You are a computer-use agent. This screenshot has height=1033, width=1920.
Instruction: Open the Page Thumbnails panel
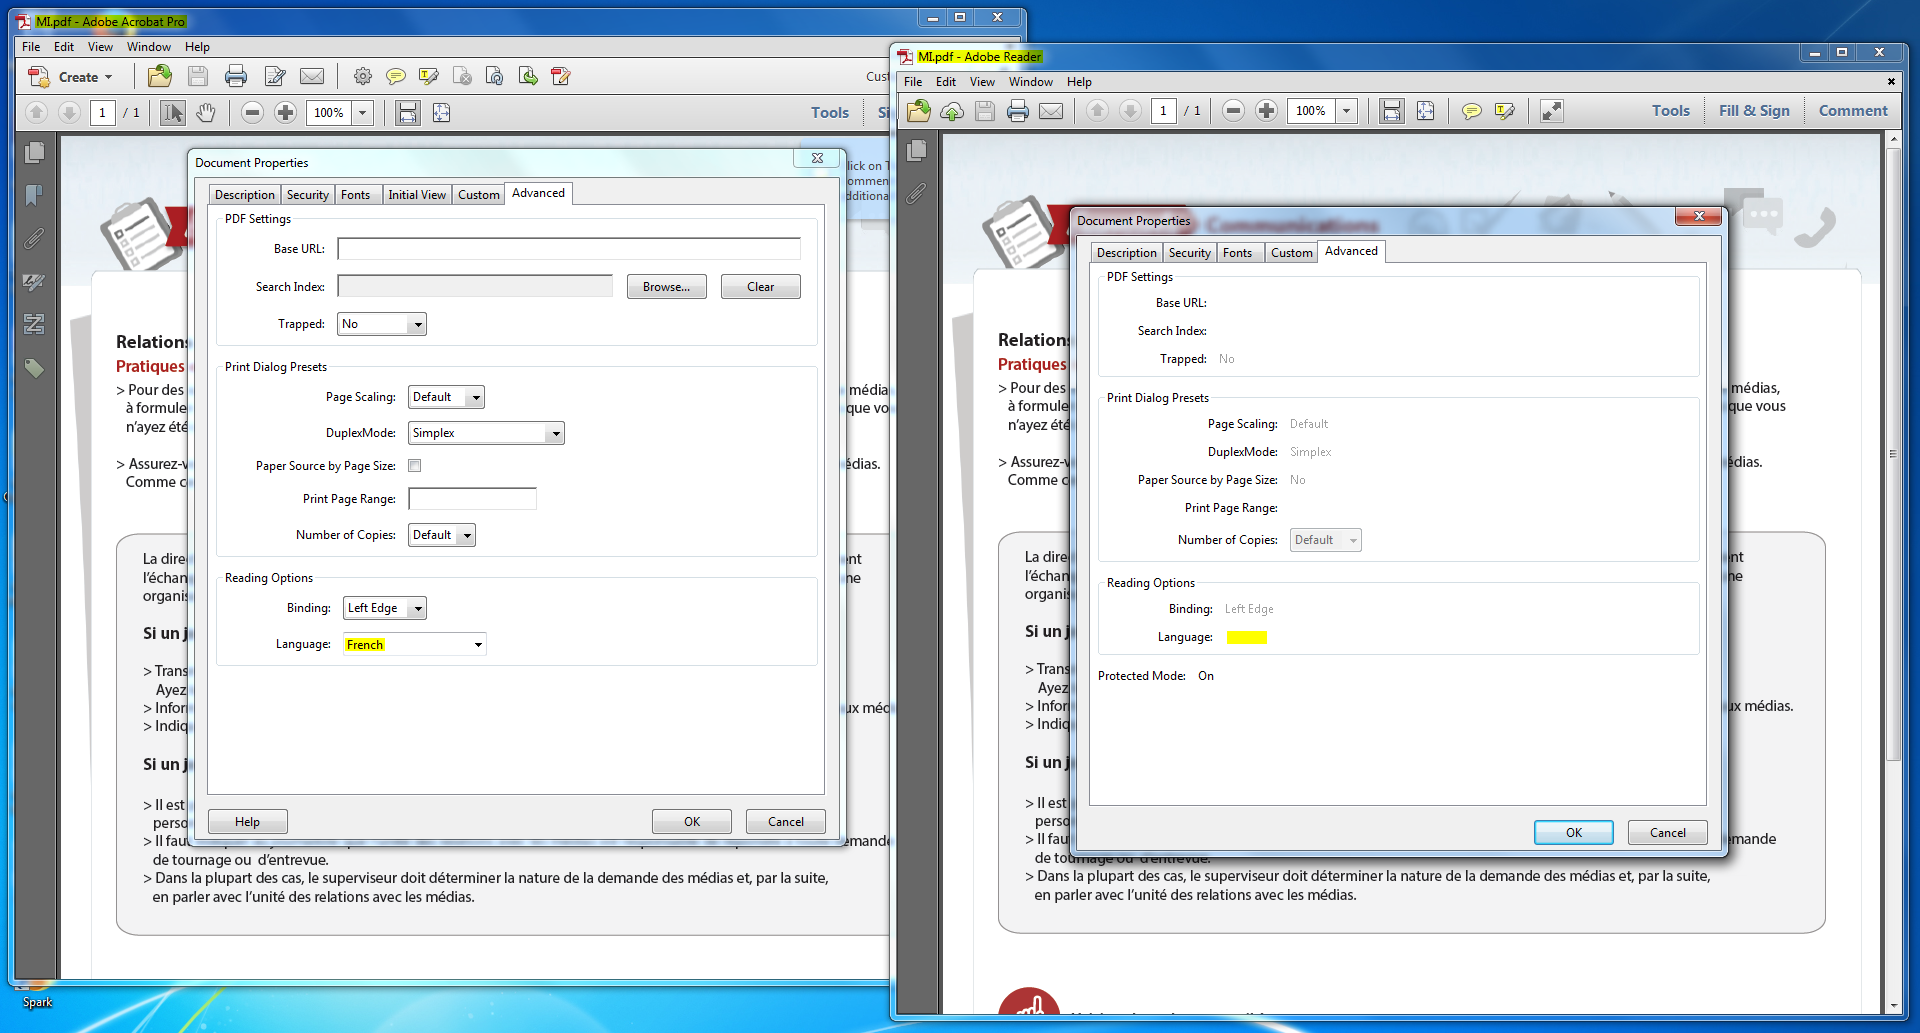[x=35, y=152]
